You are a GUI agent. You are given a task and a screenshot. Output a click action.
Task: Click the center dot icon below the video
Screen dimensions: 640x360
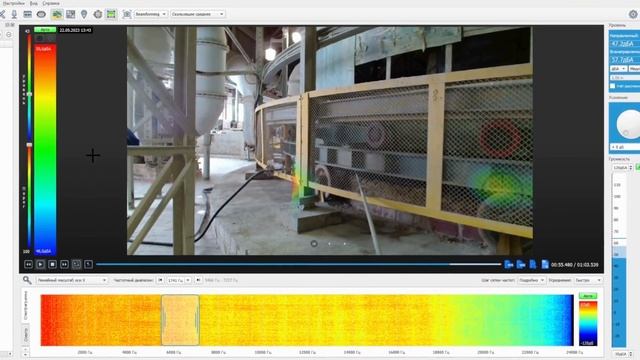pyautogui.click(x=314, y=244)
